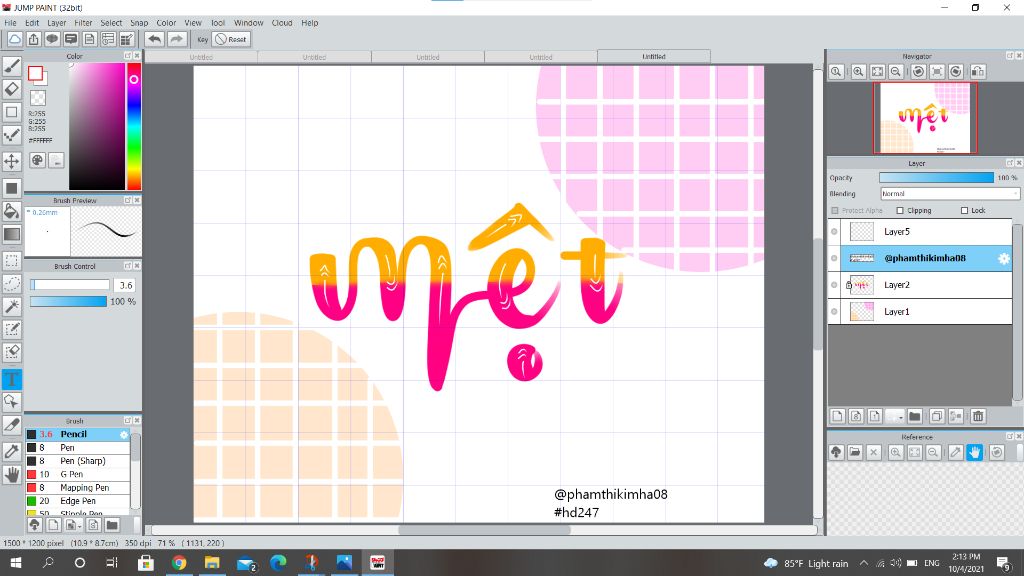This screenshot has height=576, width=1024.
Task: Click the foreground color swatch
Action: (x=35, y=73)
